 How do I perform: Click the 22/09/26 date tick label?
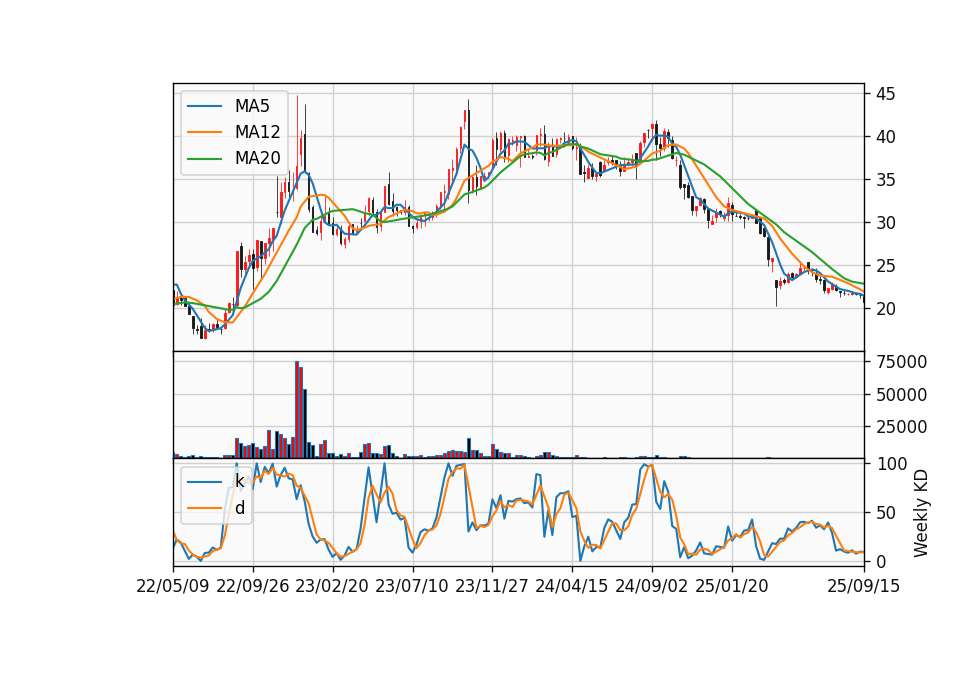(253, 586)
